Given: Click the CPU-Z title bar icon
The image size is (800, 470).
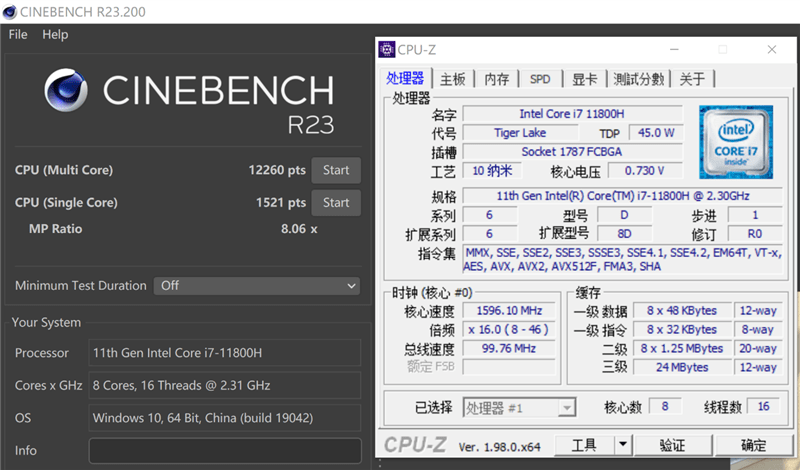Looking at the screenshot, I should tap(387, 50).
